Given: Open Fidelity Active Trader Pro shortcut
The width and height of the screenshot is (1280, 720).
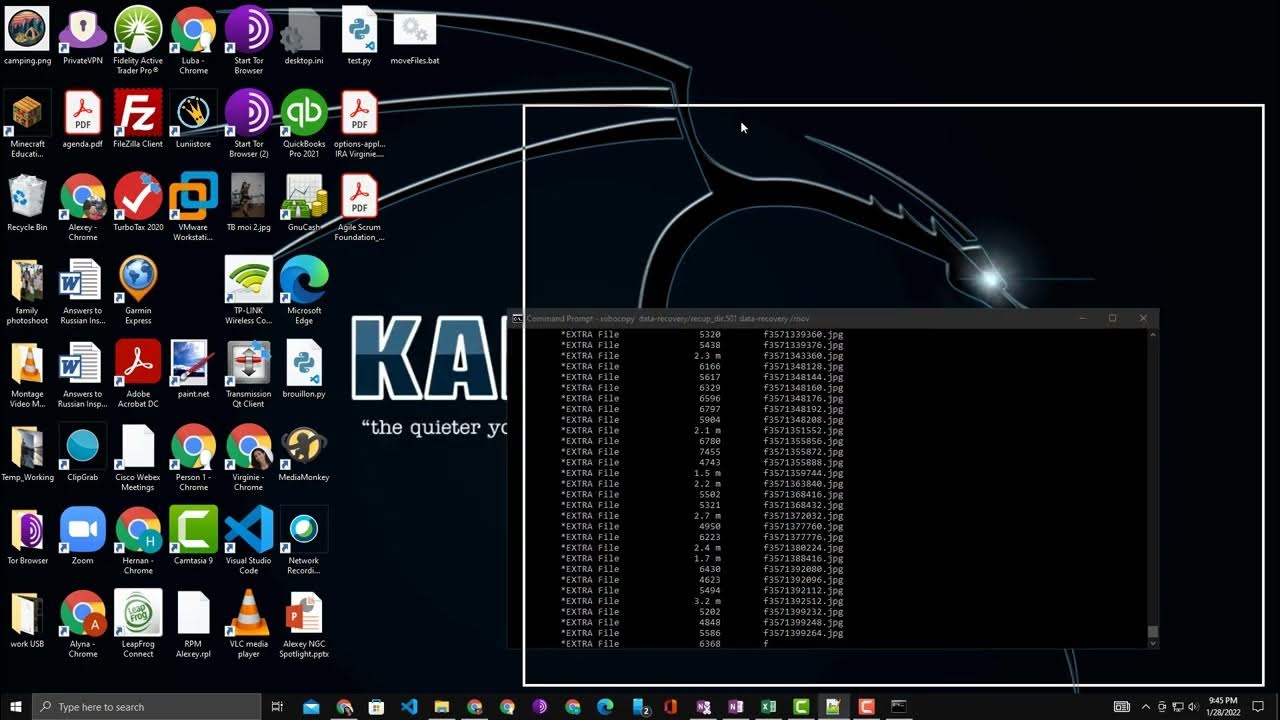Looking at the screenshot, I should point(138,40).
